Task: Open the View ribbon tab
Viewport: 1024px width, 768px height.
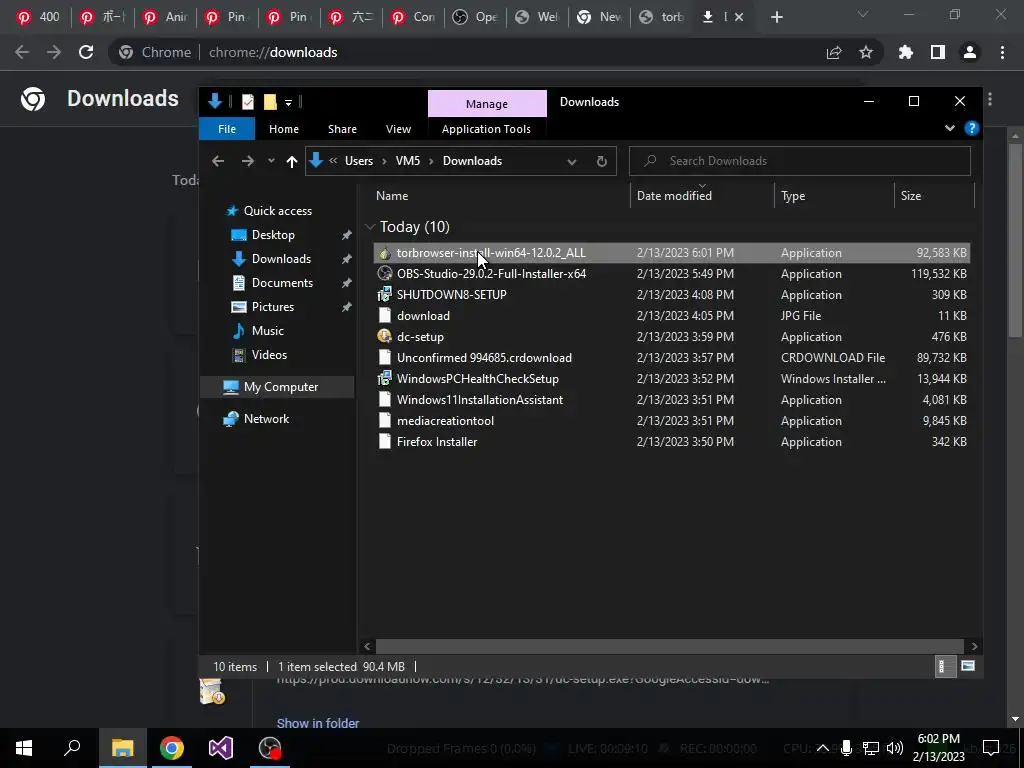Action: tap(398, 129)
